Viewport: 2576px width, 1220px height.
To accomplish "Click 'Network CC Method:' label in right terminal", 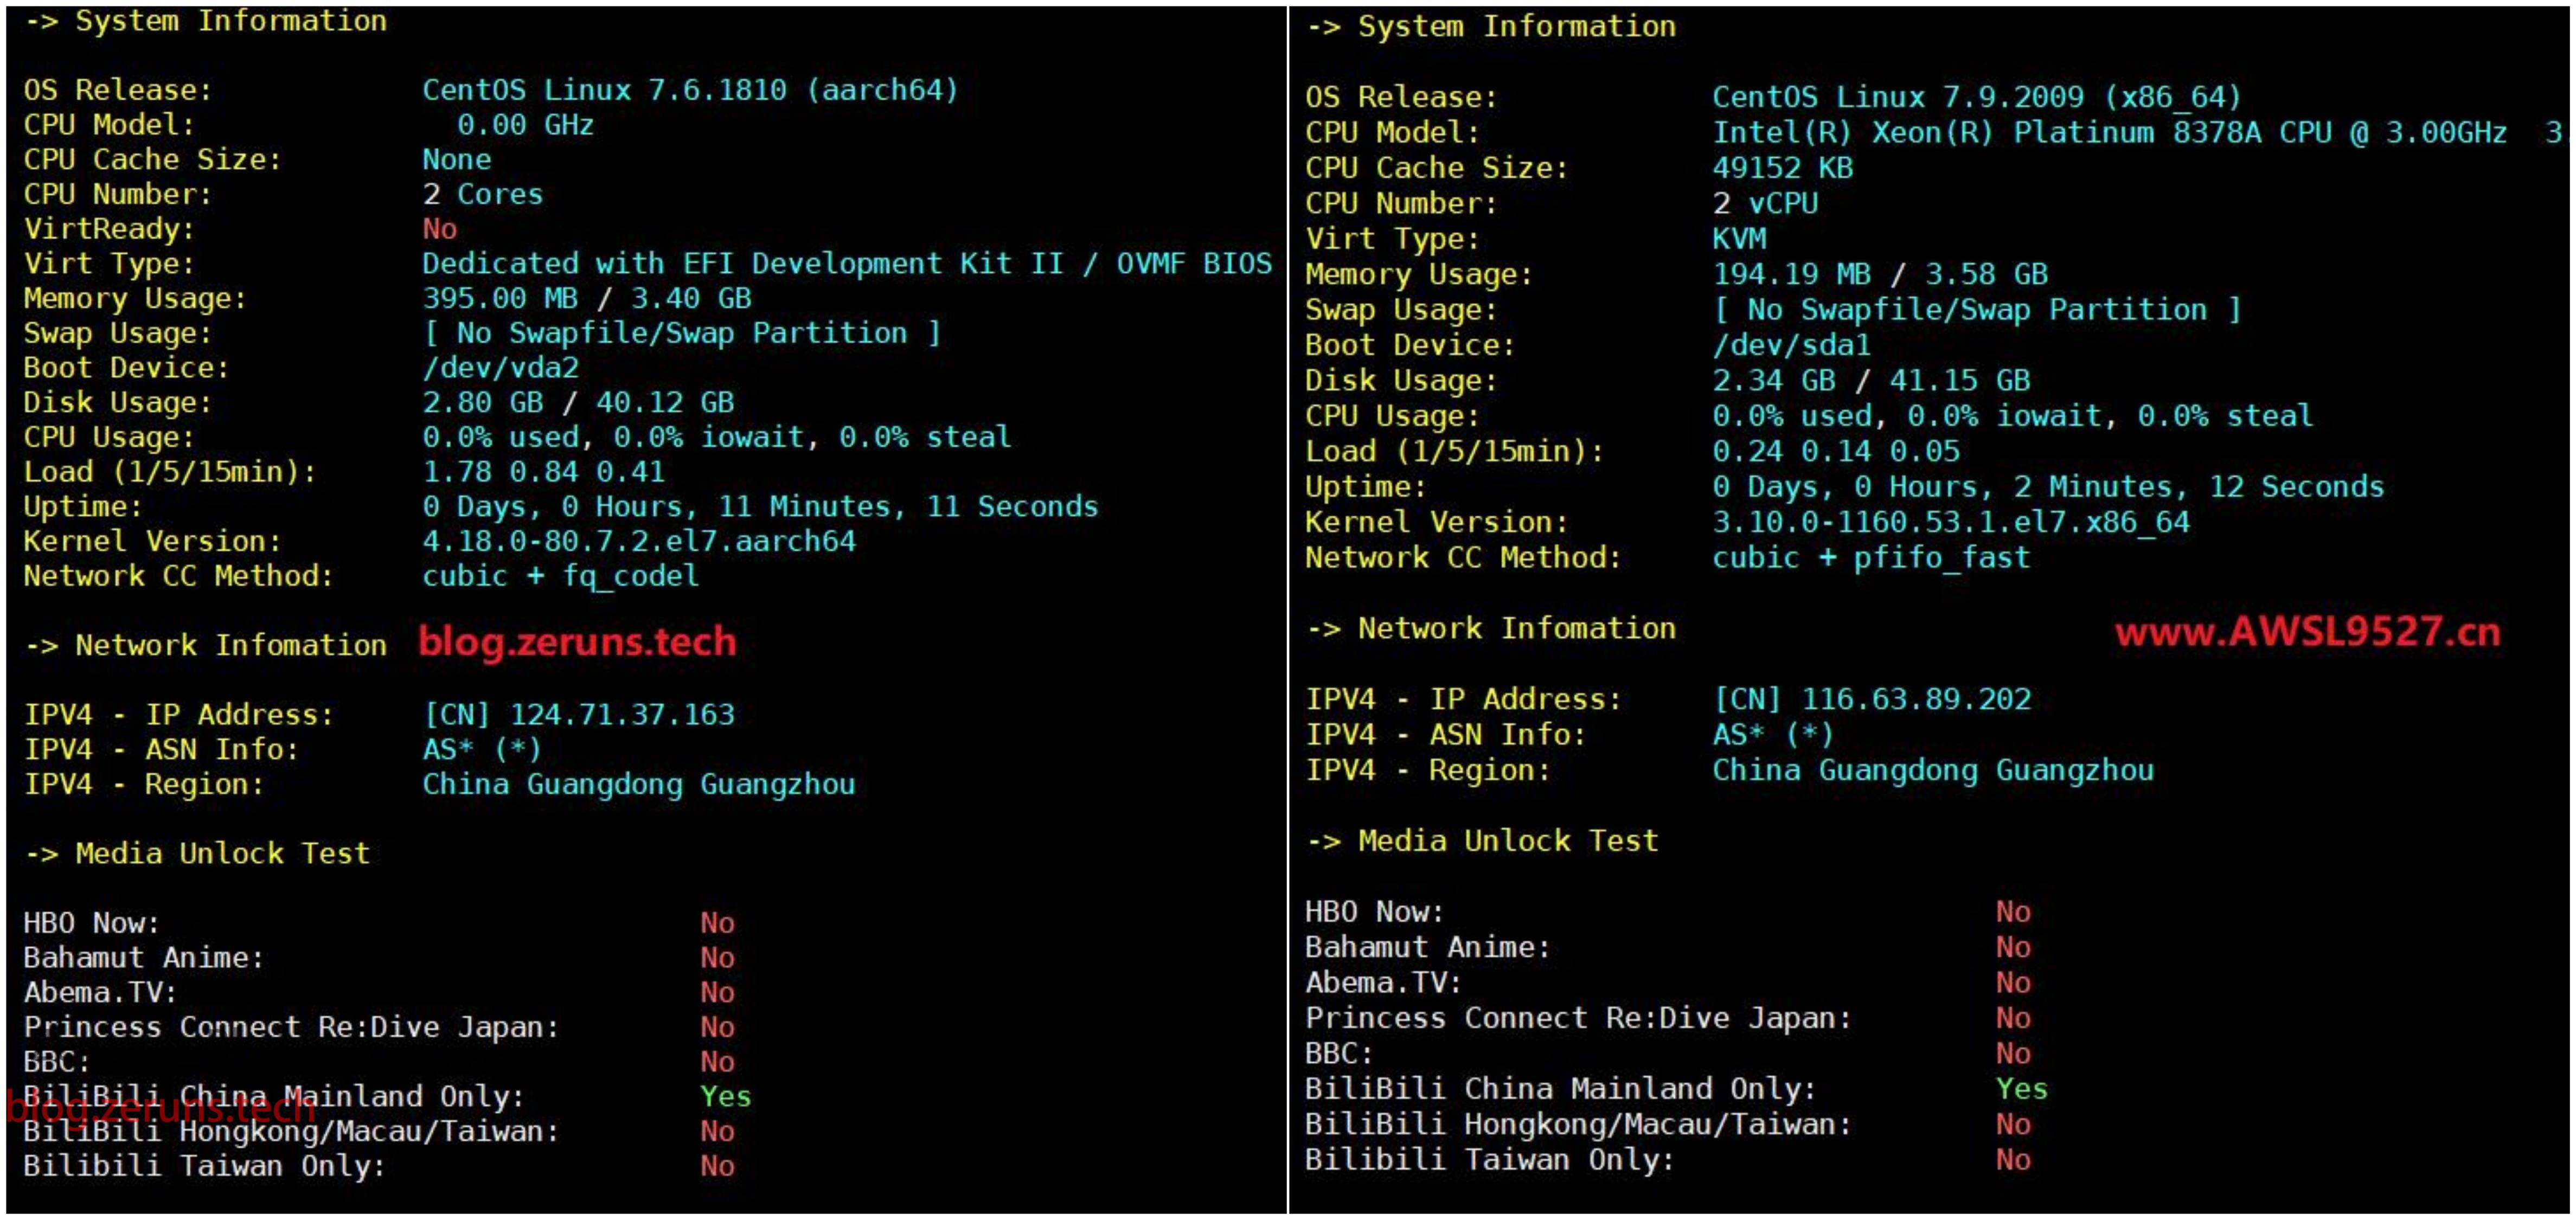I will pyautogui.click(x=1463, y=557).
